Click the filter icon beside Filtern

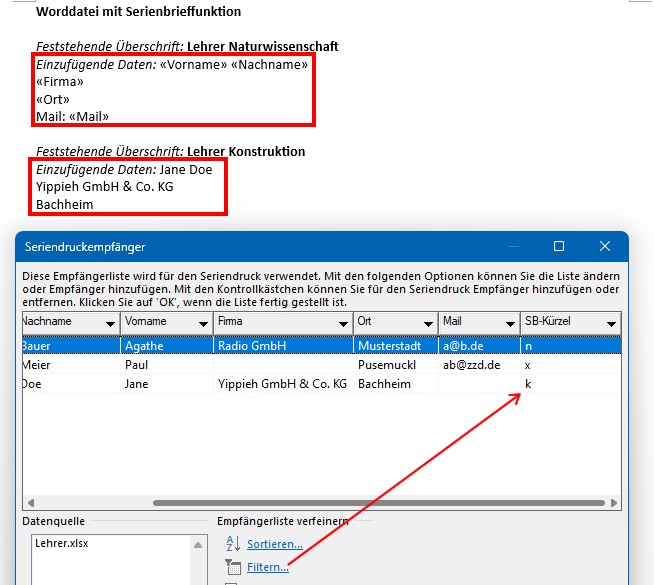coord(232,567)
